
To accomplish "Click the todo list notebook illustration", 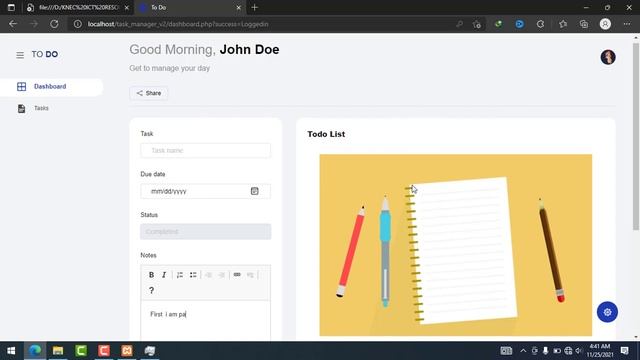I will click(456, 245).
